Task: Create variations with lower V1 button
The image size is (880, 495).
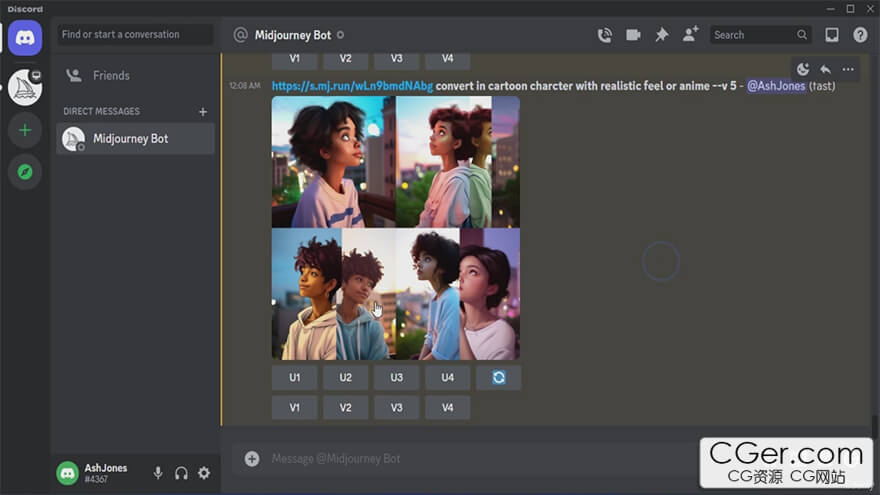Action: pyautogui.click(x=295, y=407)
